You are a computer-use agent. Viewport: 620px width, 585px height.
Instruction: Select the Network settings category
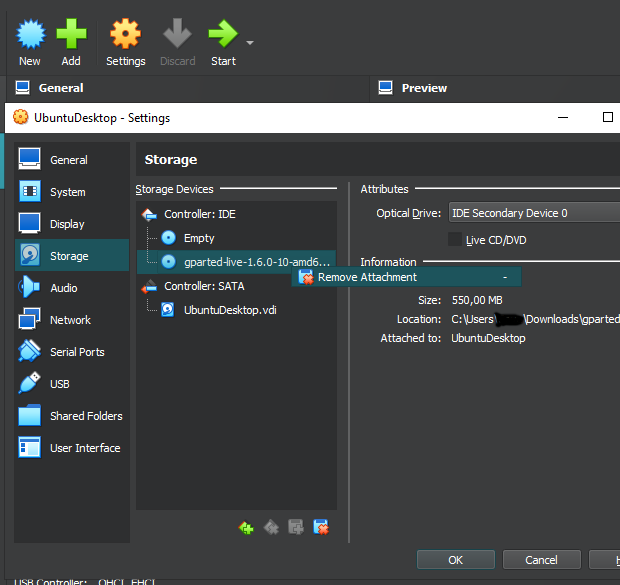click(x=72, y=320)
